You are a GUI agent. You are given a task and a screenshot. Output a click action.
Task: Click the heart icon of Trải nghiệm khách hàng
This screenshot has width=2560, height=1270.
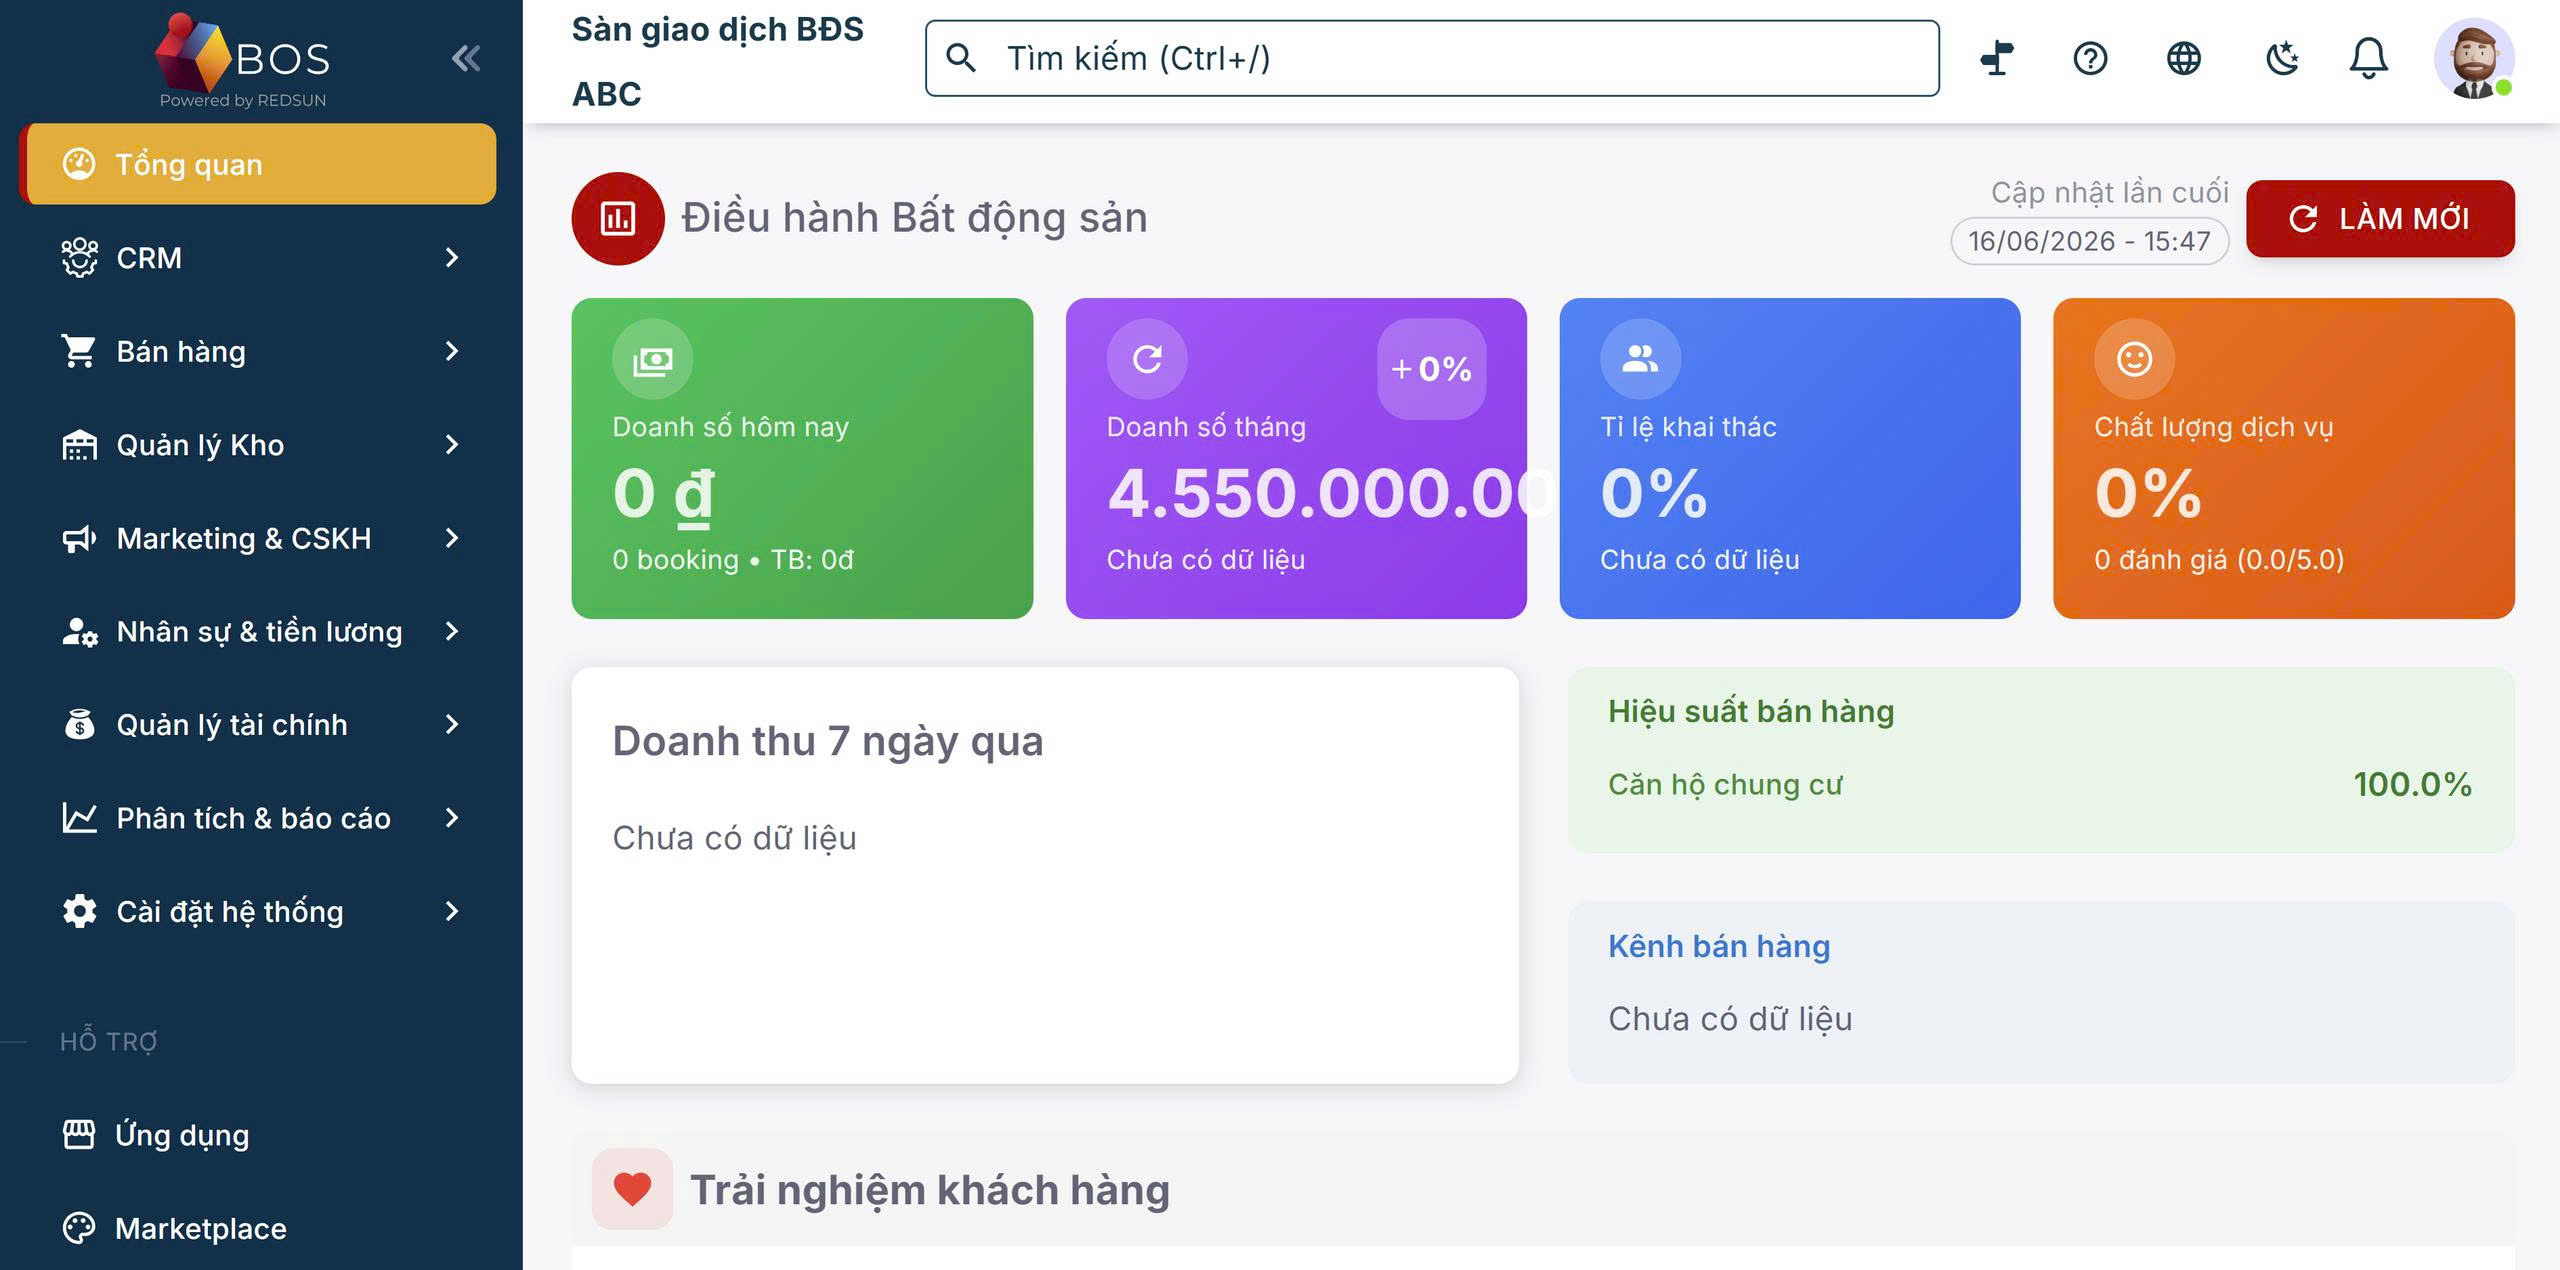tap(632, 1189)
